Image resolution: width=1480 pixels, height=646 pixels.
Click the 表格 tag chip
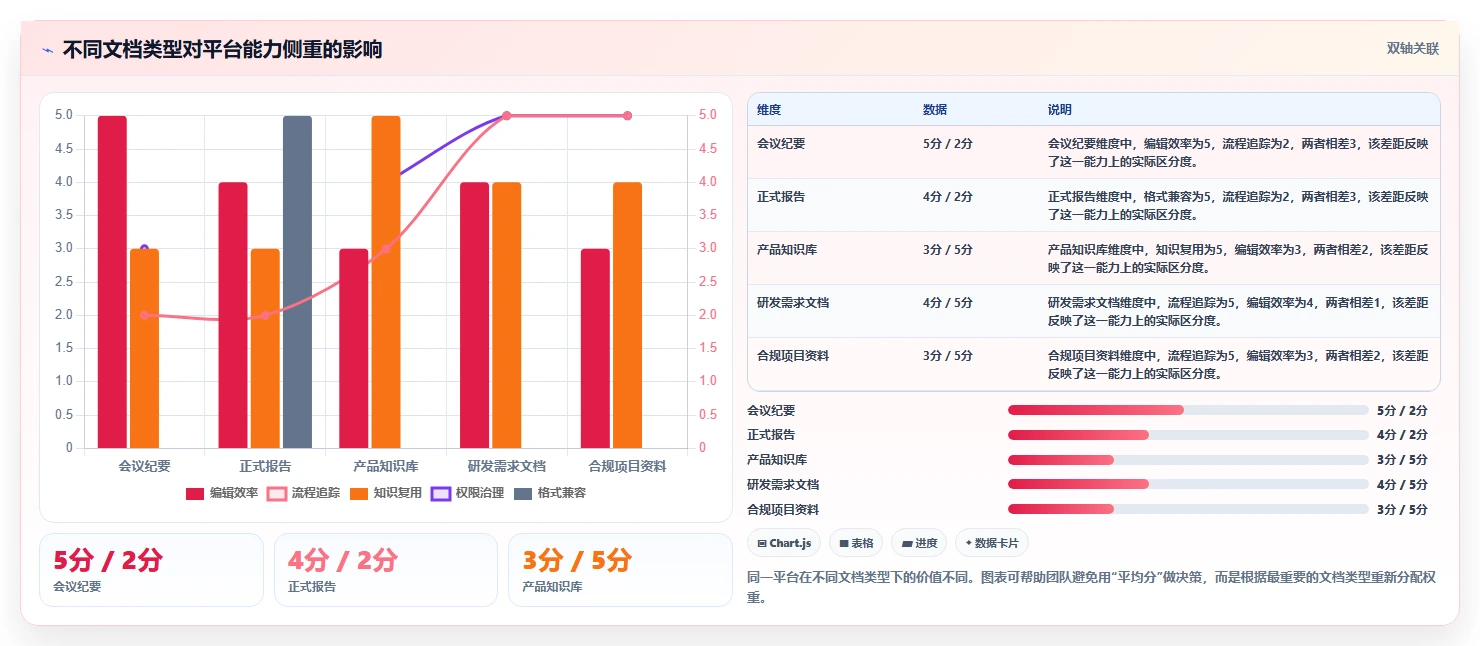pos(856,543)
